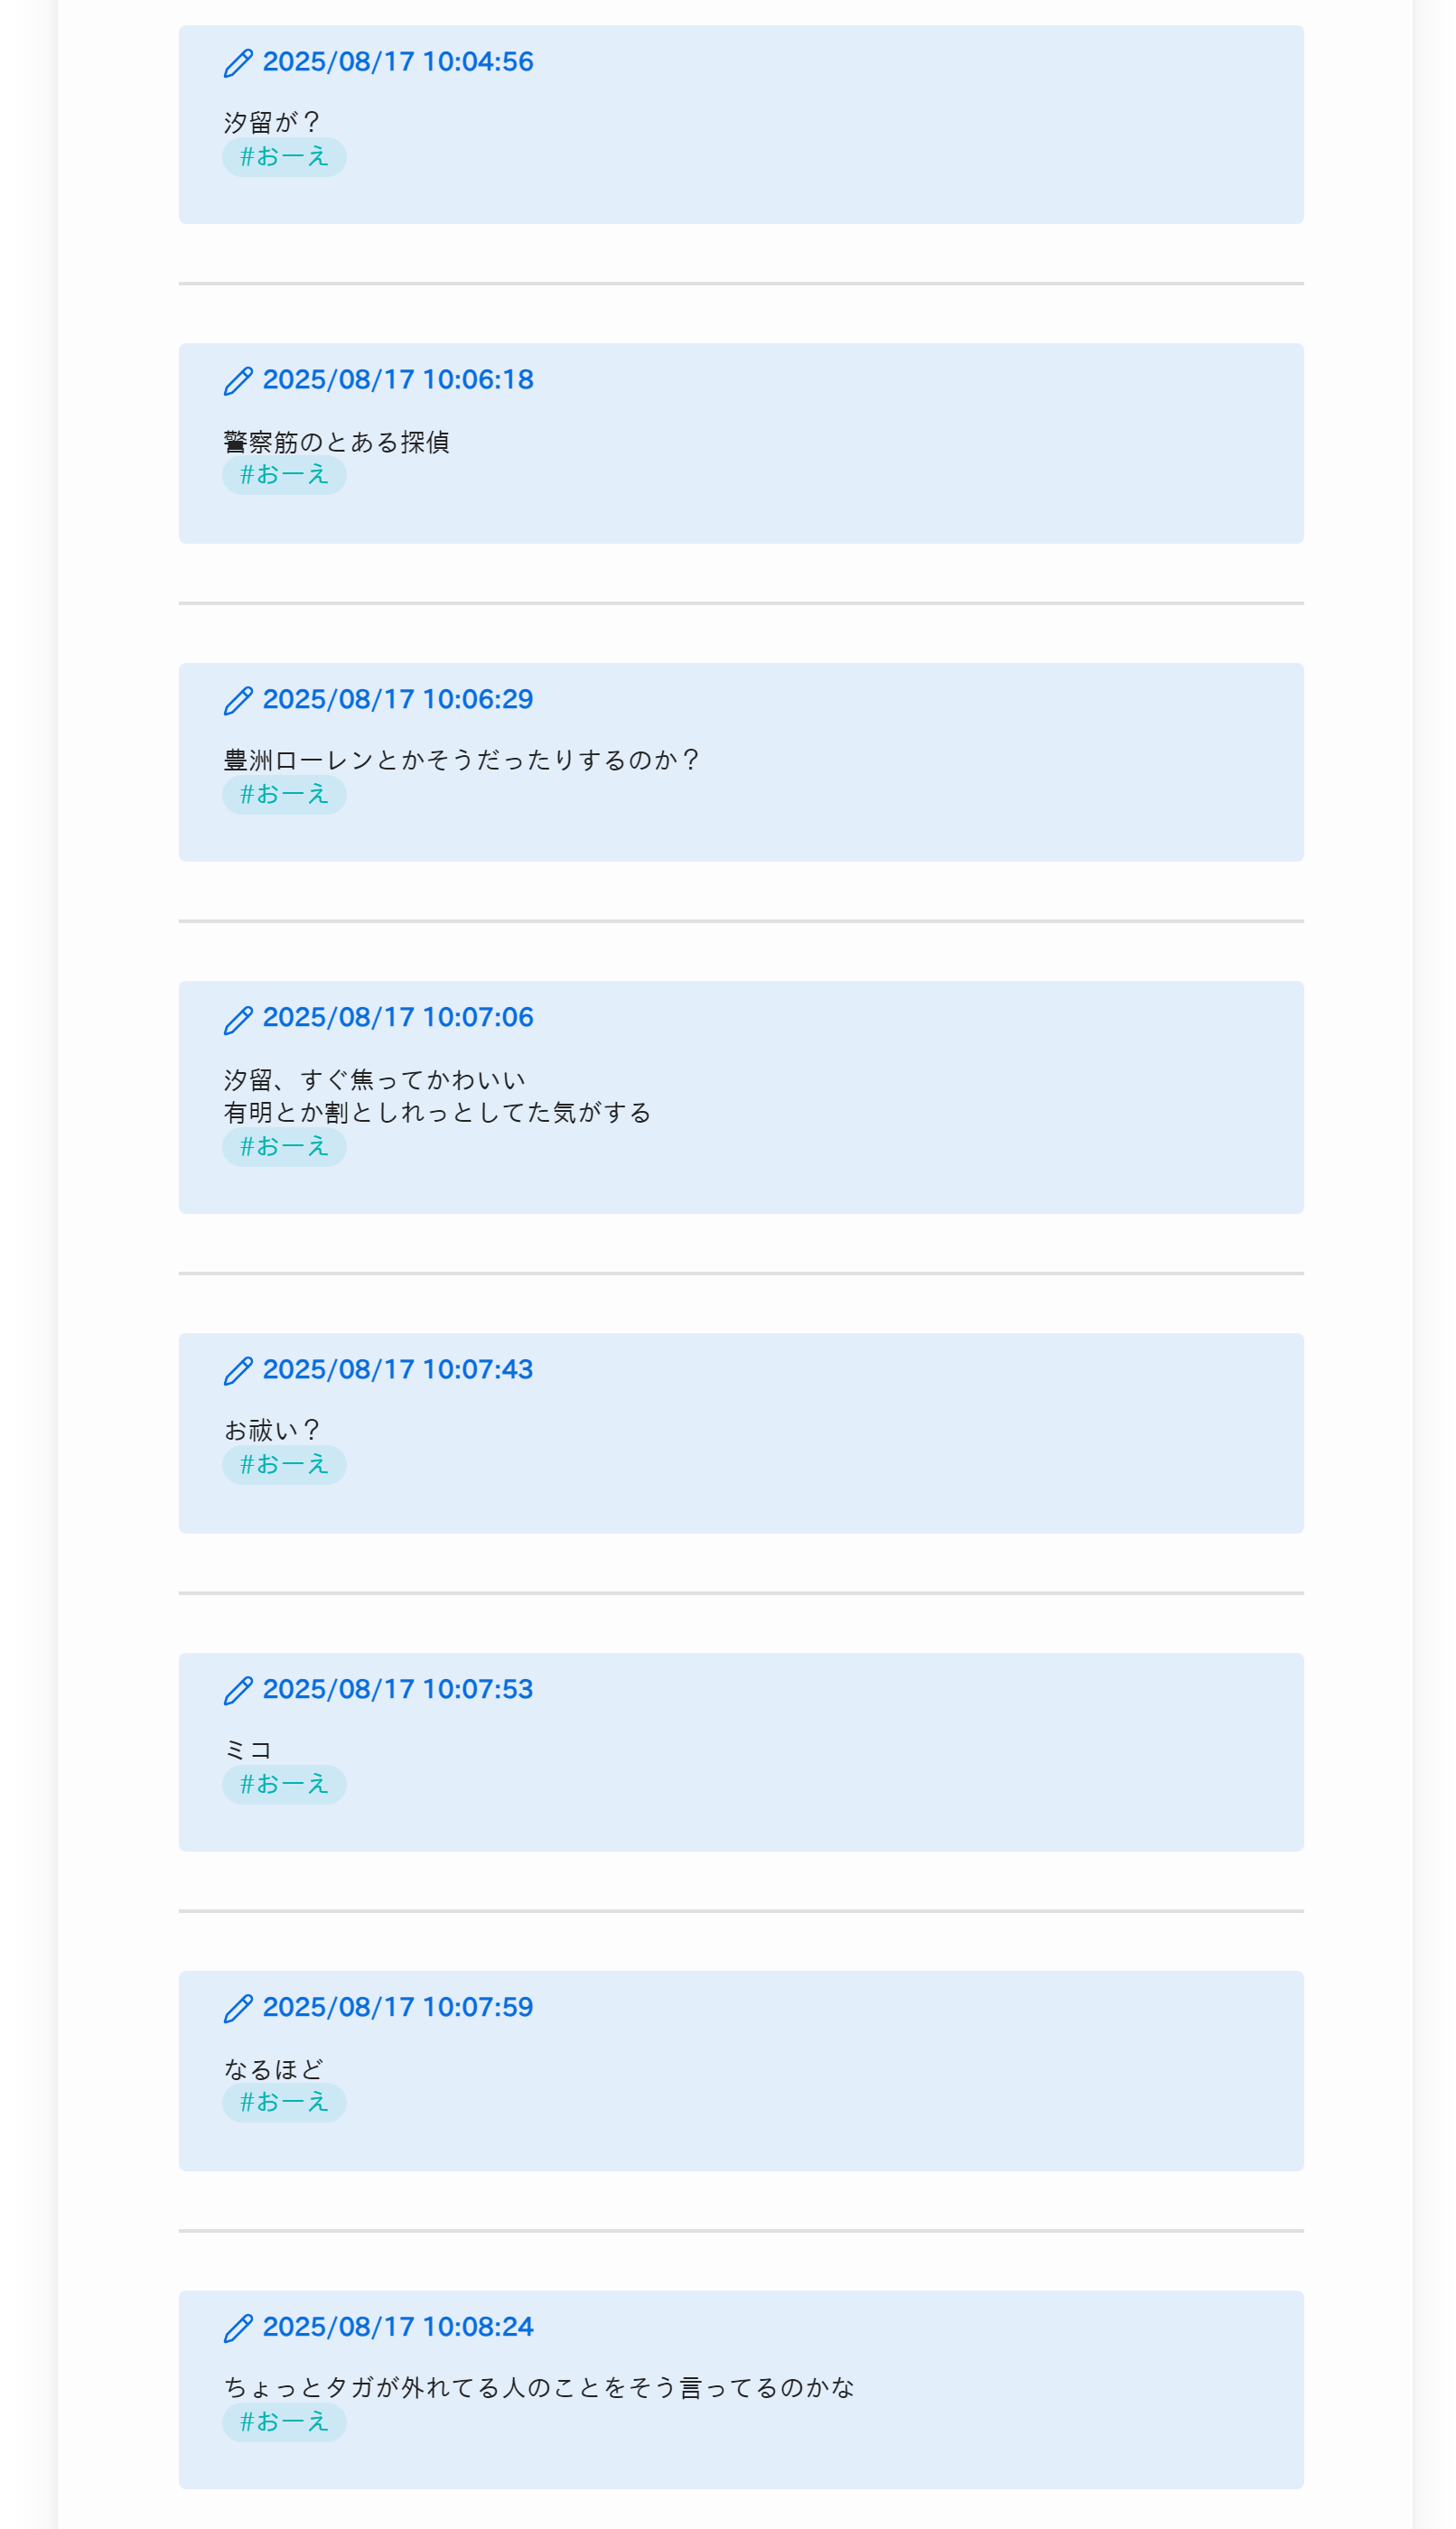1456x2529 pixels.
Task: Click the pencil edit icon beside 10:04:56
Action: 238,63
